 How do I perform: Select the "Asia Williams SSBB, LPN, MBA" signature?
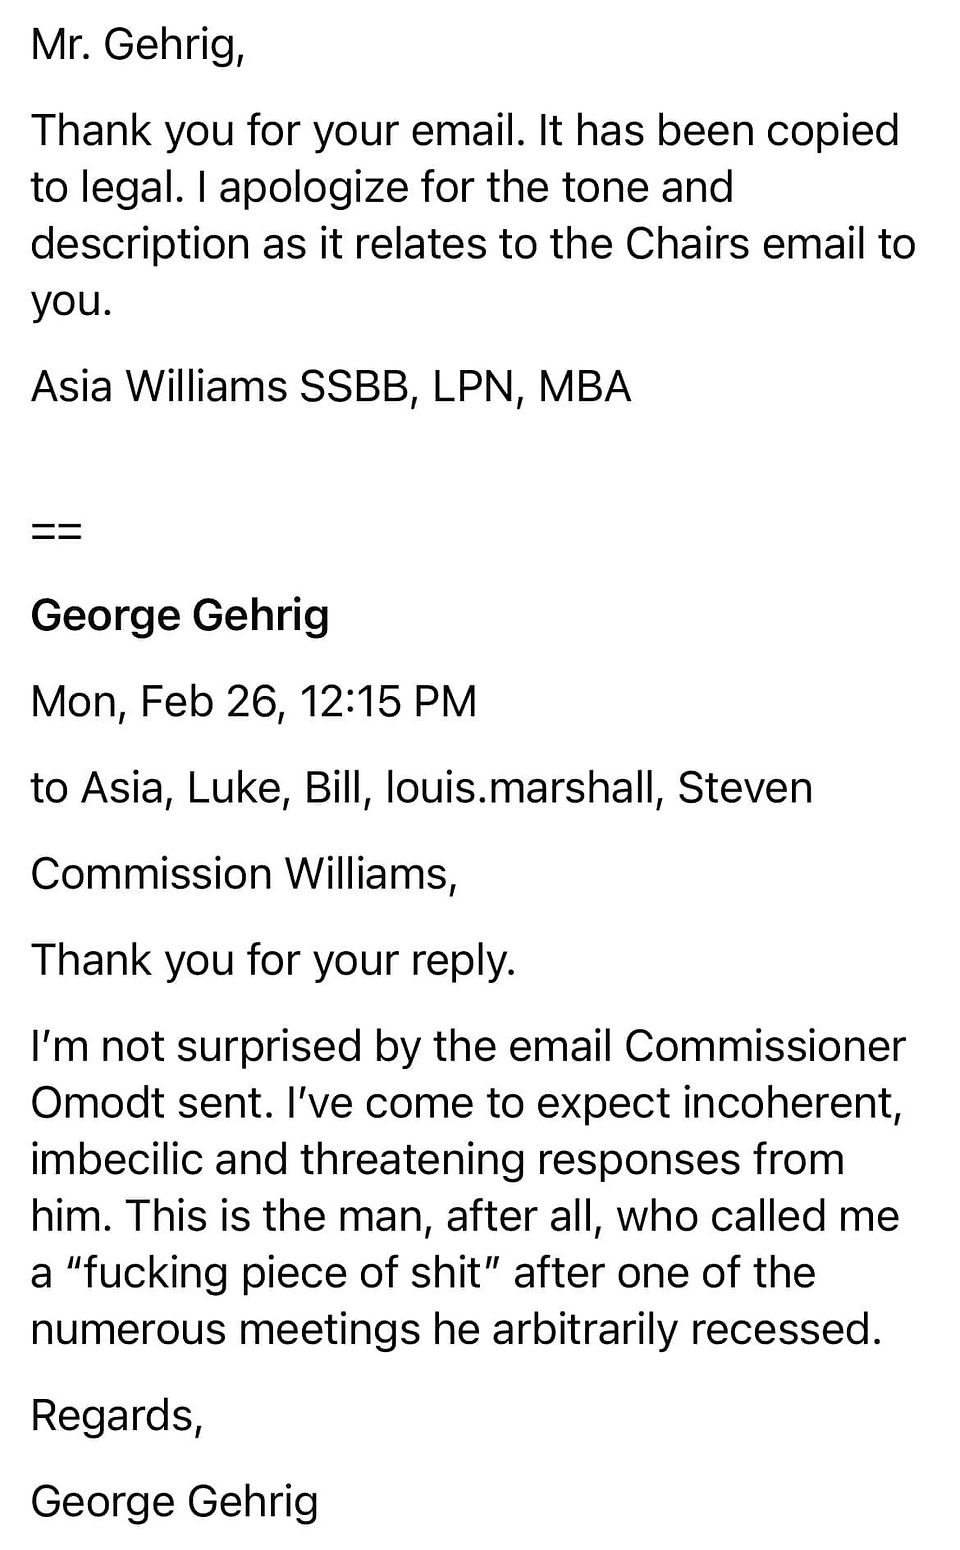(x=331, y=386)
